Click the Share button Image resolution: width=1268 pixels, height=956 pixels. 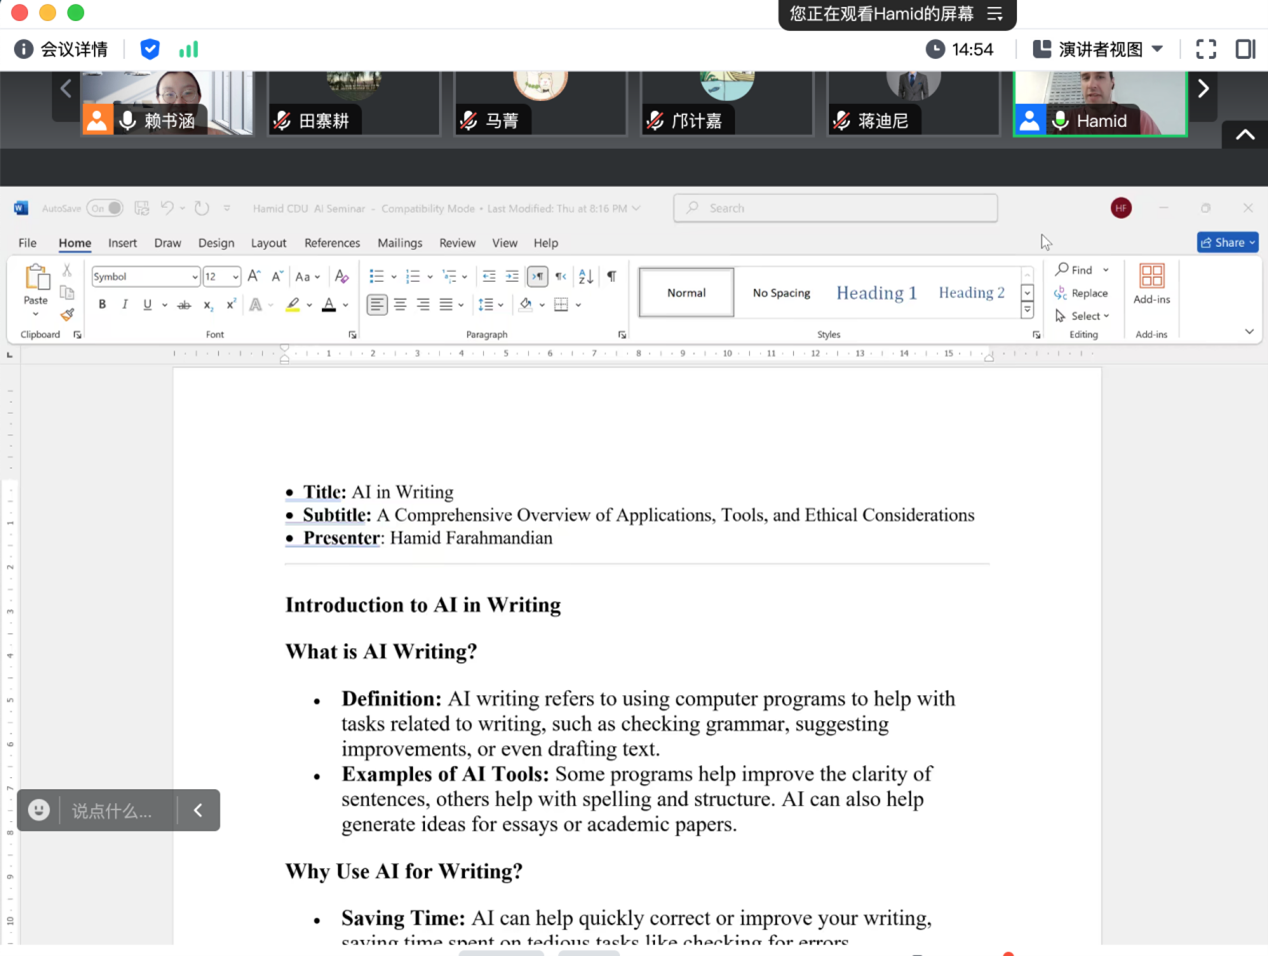(1227, 243)
